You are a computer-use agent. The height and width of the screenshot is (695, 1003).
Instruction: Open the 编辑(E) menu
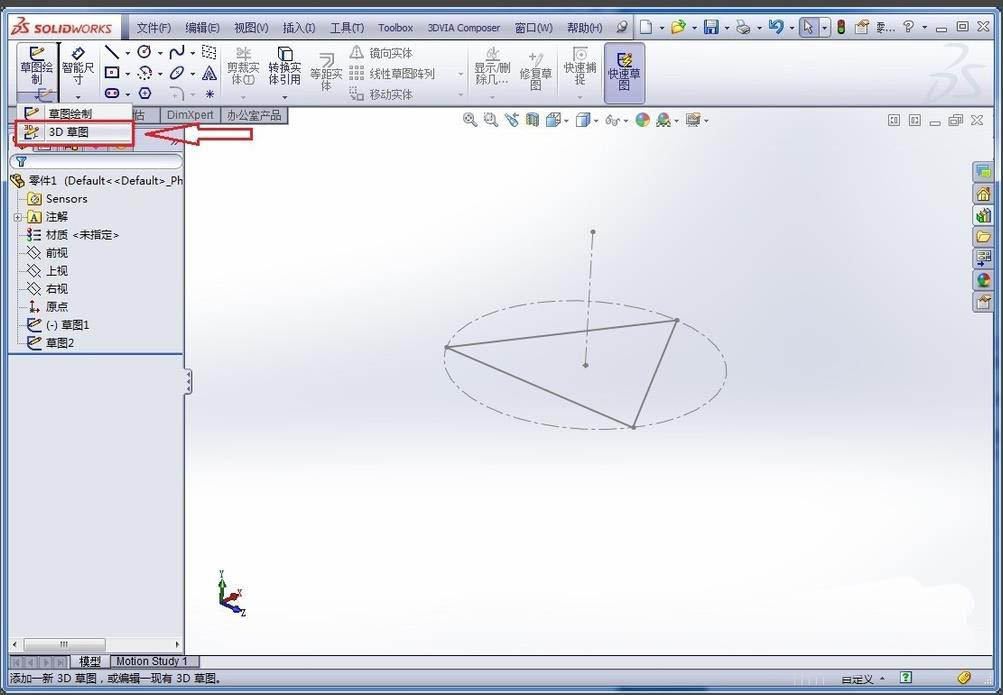click(x=202, y=27)
